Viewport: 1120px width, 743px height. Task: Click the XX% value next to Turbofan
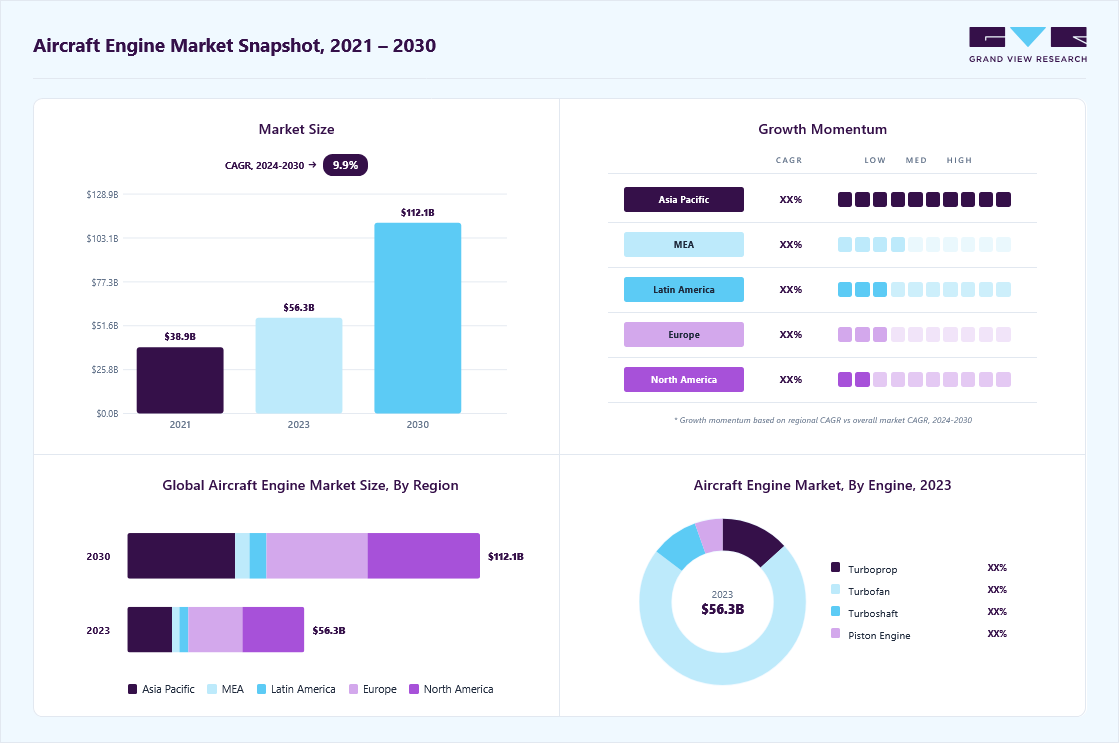tap(997, 590)
